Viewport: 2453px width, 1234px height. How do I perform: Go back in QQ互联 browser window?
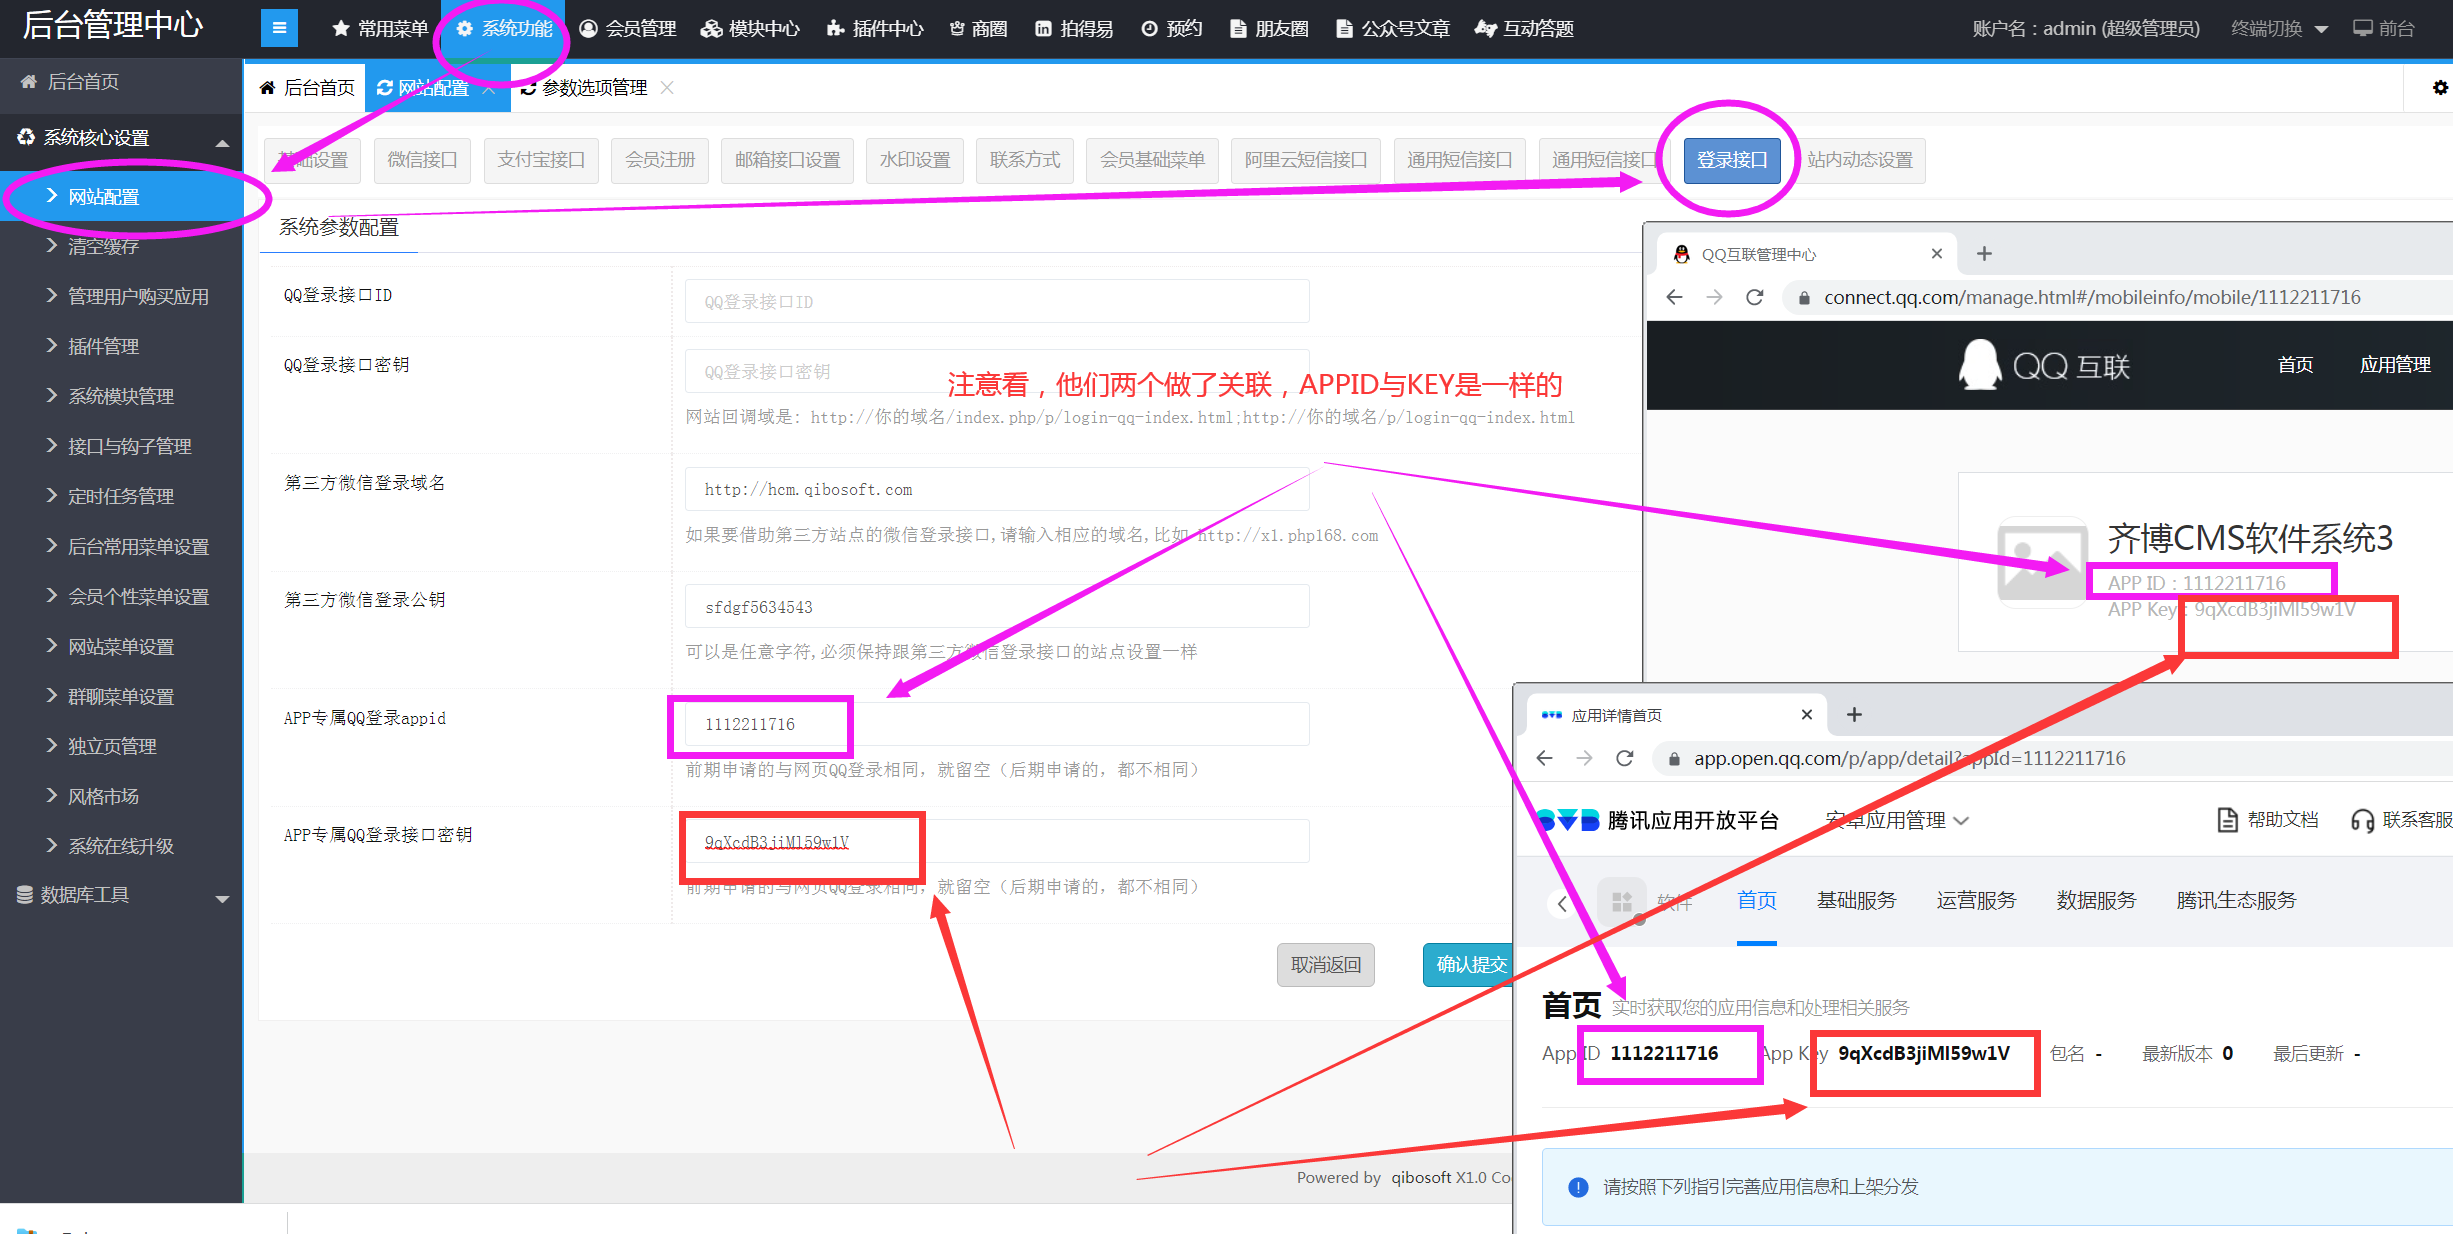click(1675, 297)
